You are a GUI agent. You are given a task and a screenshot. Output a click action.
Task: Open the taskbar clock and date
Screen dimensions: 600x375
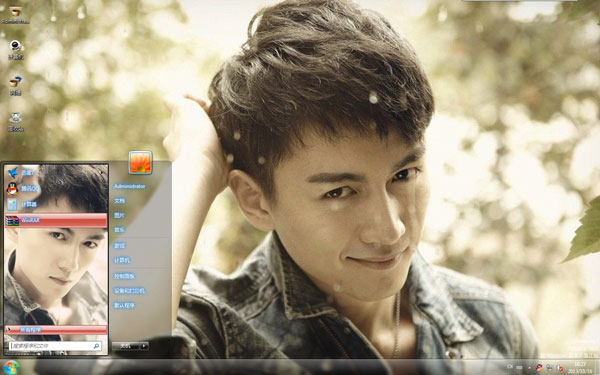point(581,368)
